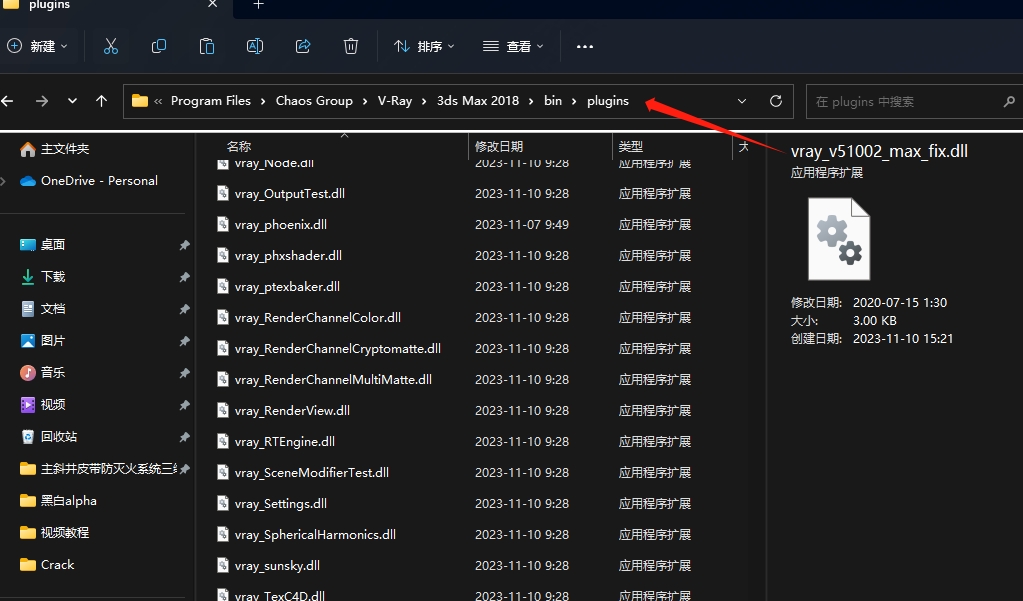Go up one folder level
This screenshot has height=601, width=1023.
click(x=101, y=101)
